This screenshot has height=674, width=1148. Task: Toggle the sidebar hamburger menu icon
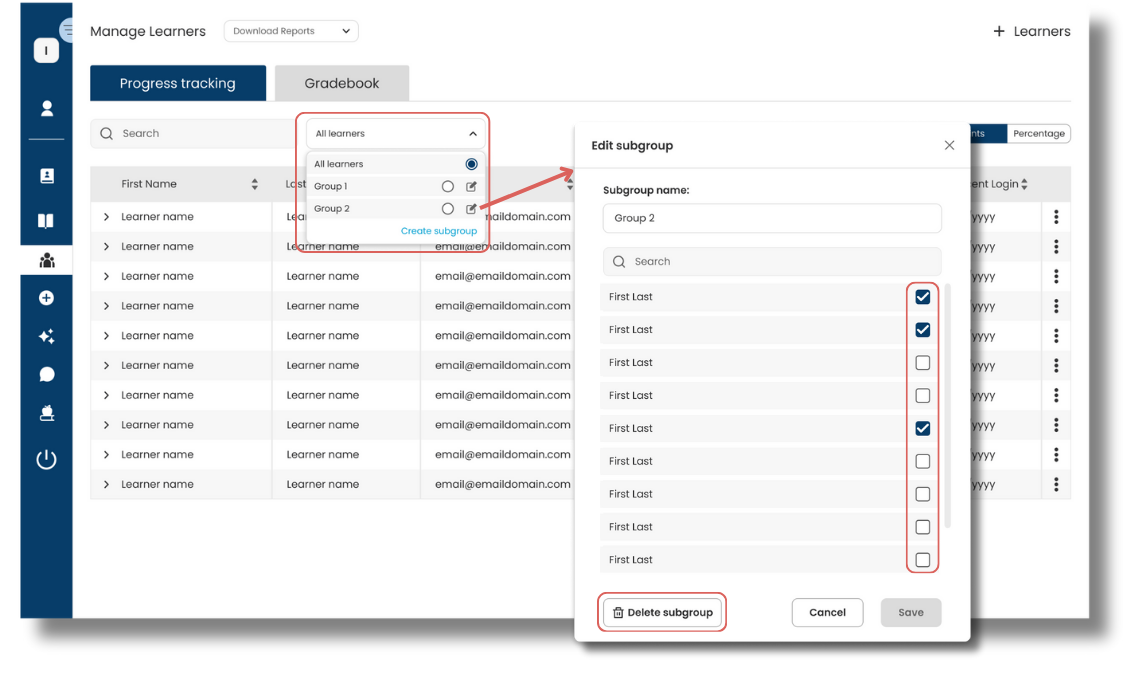[67, 30]
